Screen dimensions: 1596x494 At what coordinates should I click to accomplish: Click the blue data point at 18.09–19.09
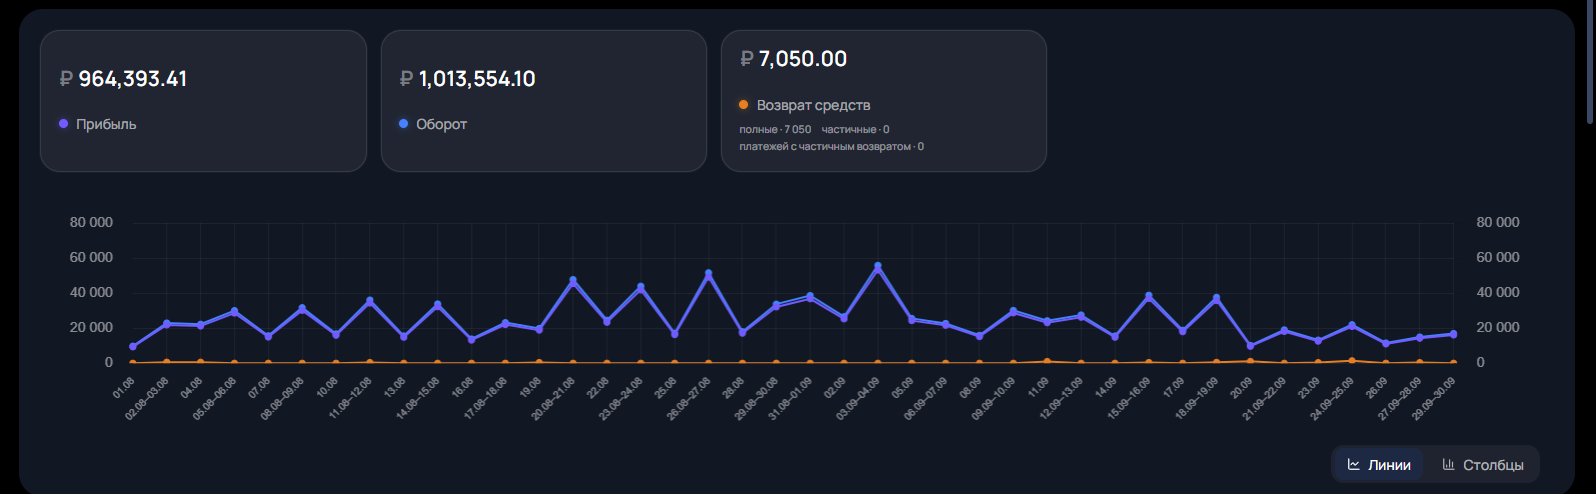(1216, 299)
